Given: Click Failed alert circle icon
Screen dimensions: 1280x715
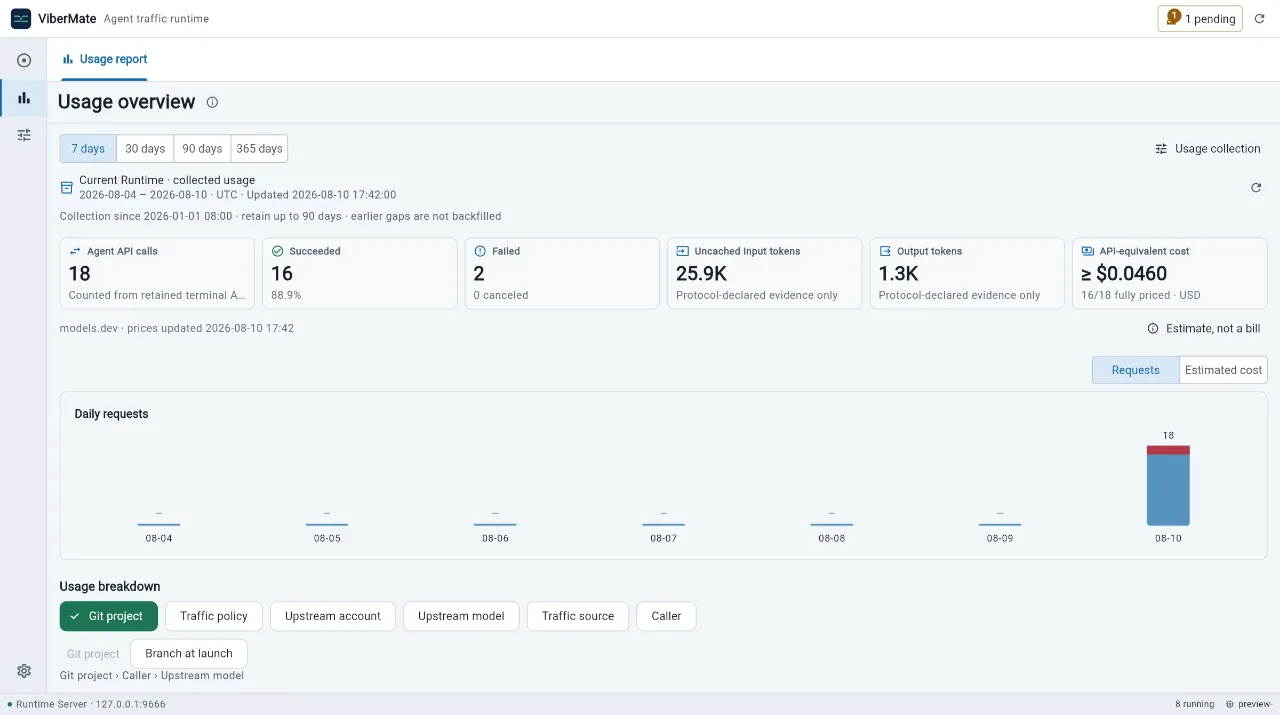Looking at the screenshot, I should coord(480,251).
